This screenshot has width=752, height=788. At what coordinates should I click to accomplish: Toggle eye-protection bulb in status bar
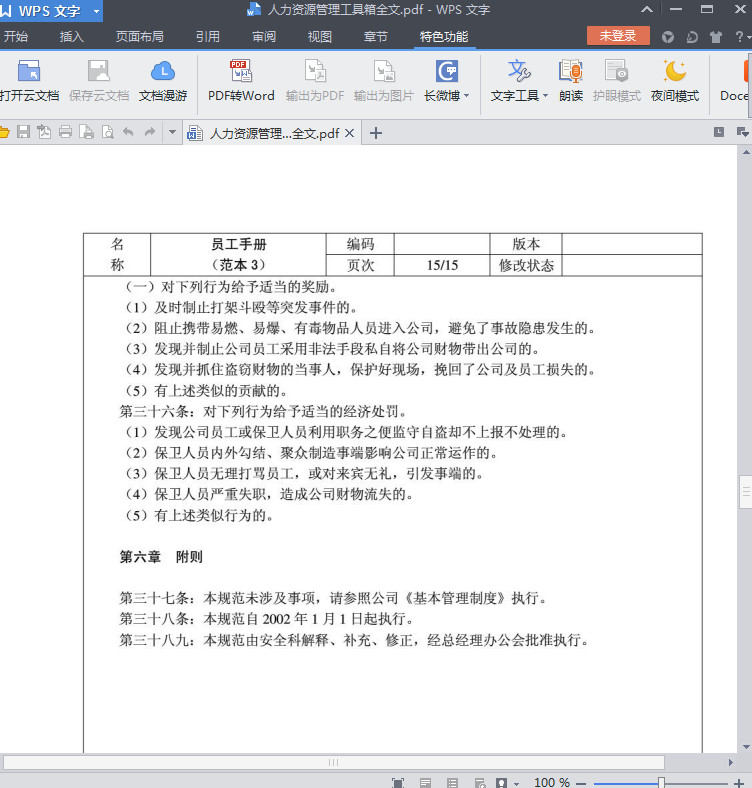click(501, 782)
